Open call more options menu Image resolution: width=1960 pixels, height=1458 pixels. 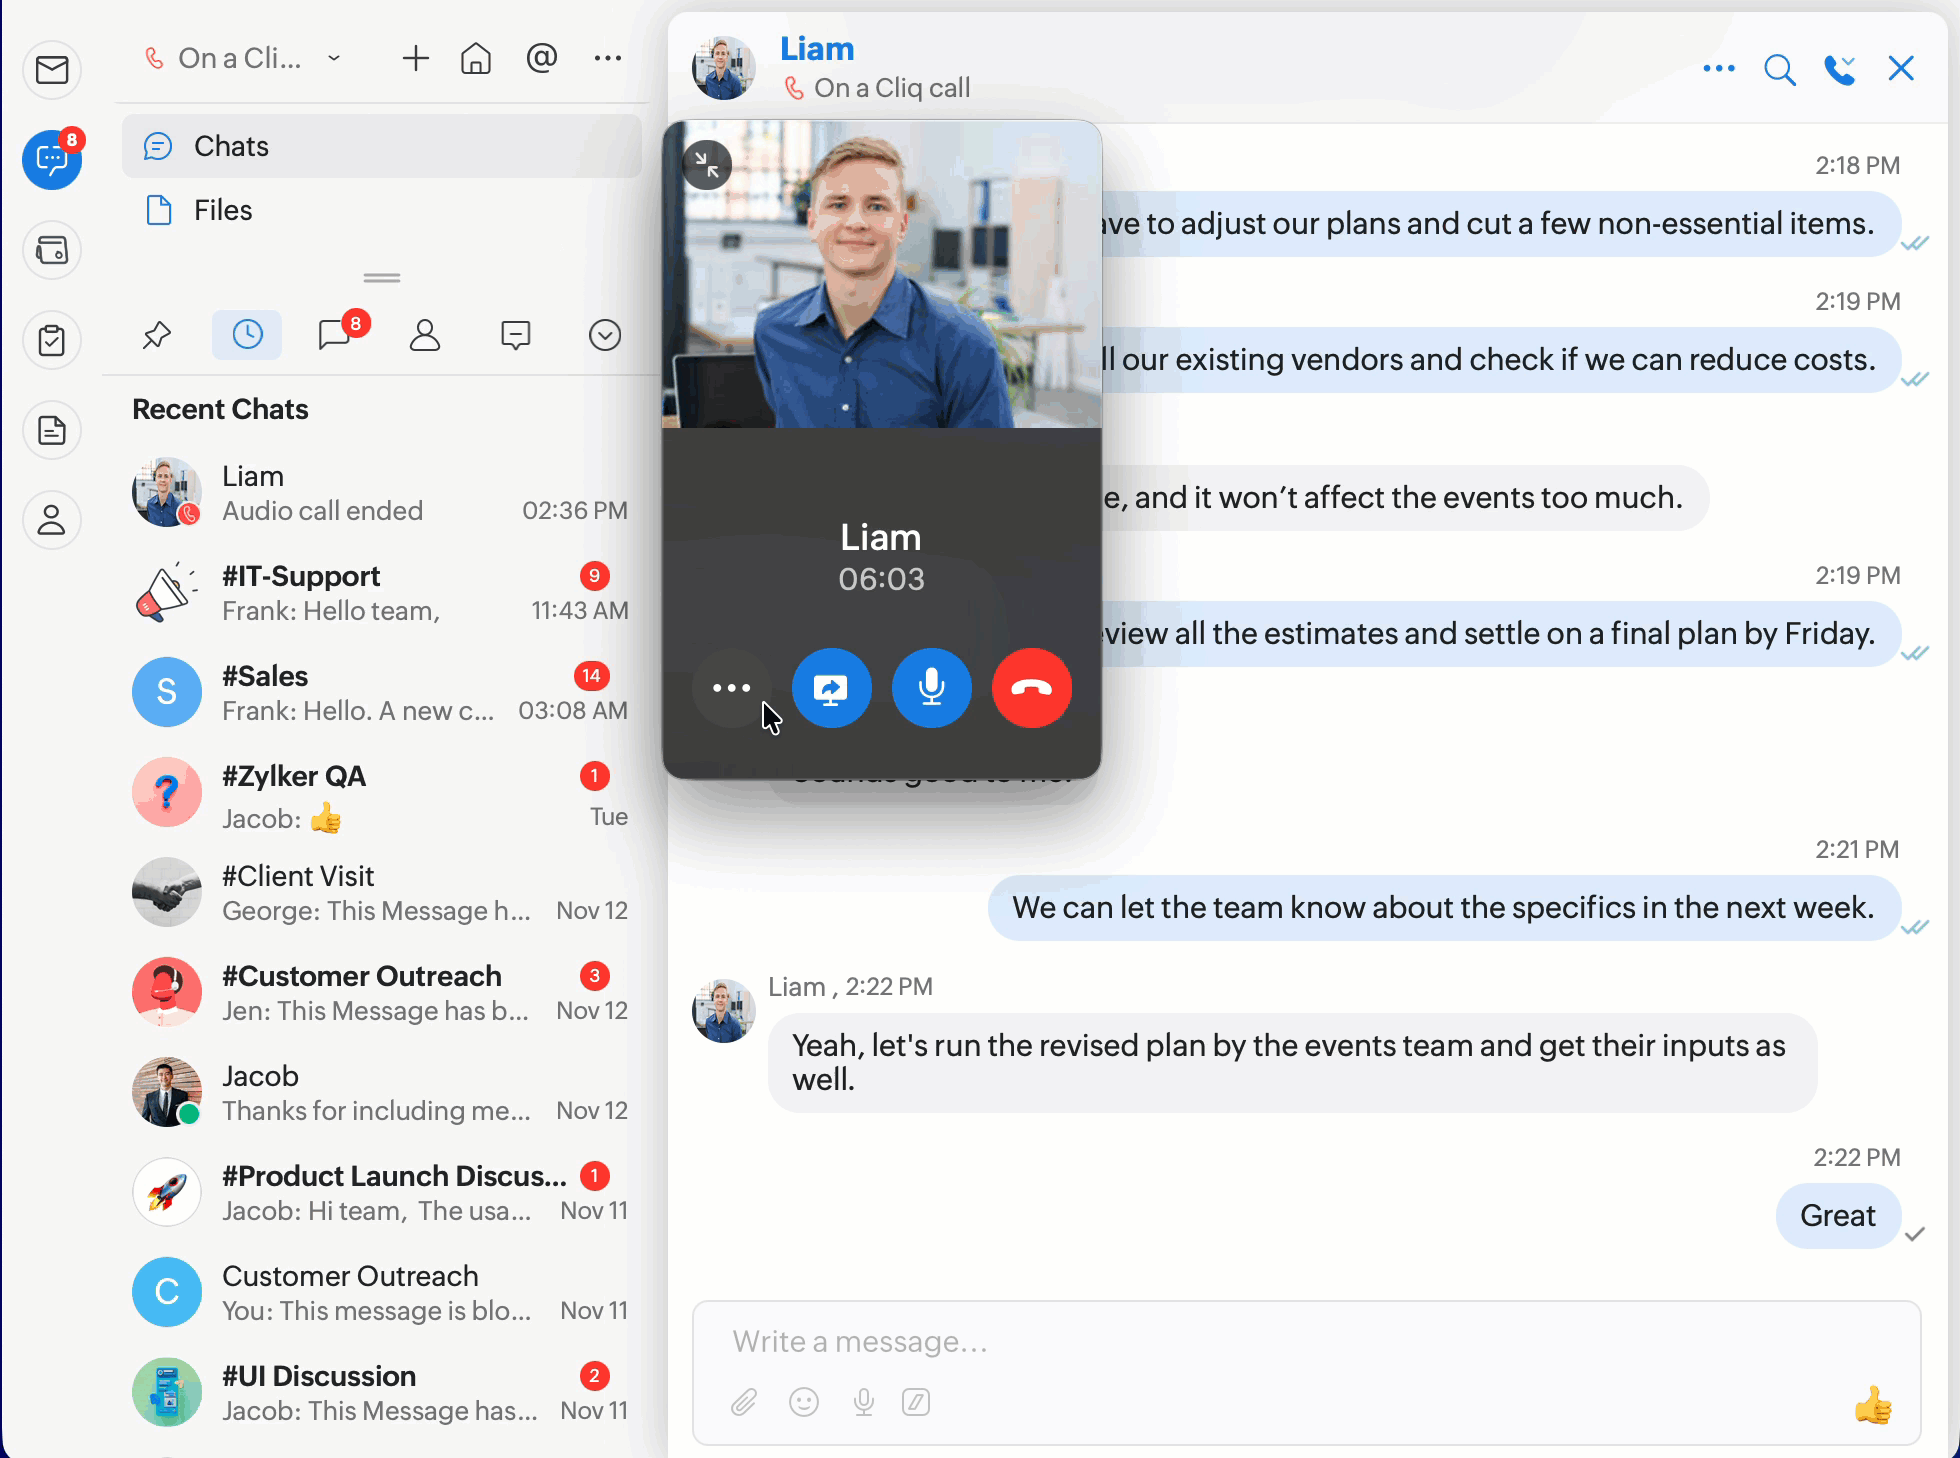[731, 688]
